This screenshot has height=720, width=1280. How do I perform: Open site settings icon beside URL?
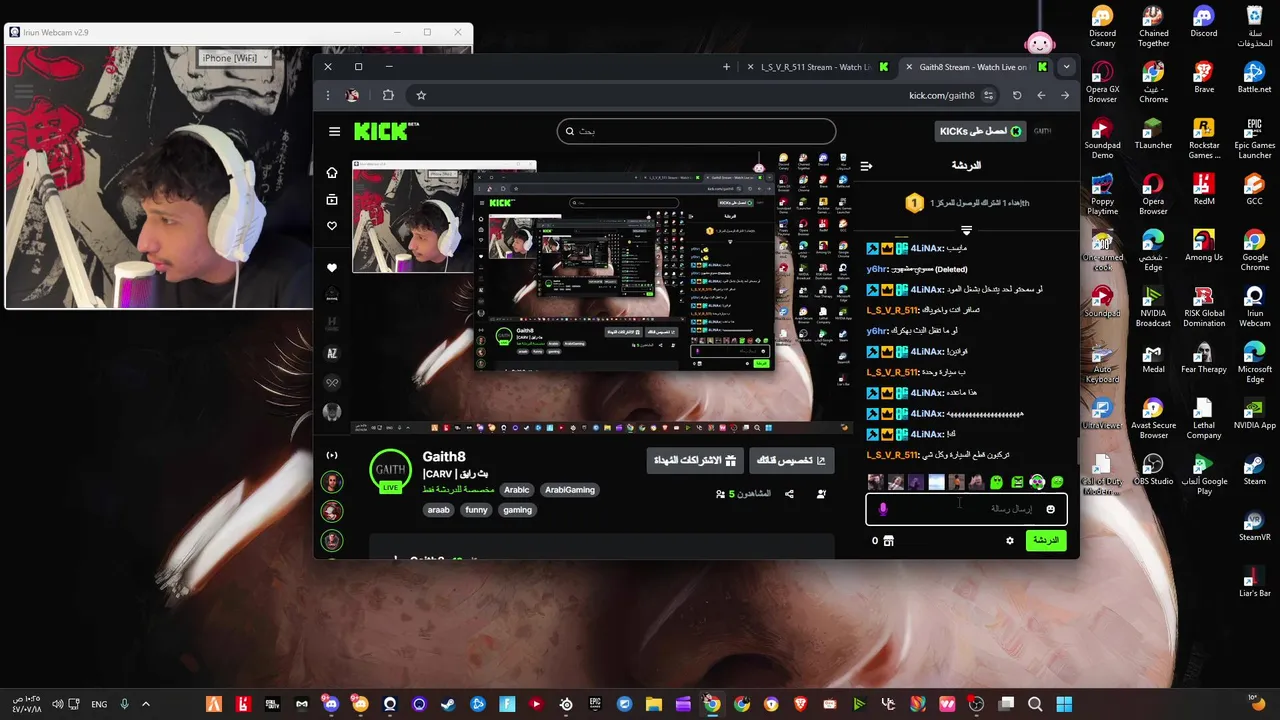pos(989,95)
